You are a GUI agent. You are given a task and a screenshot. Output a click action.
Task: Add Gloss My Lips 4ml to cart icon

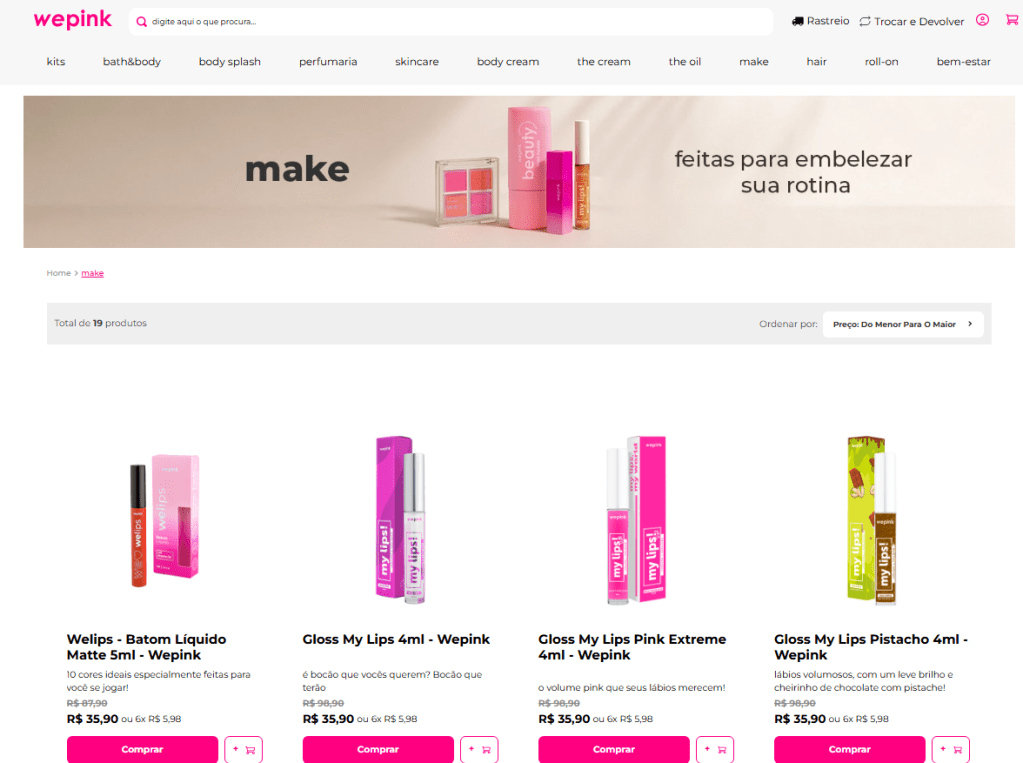coord(479,749)
